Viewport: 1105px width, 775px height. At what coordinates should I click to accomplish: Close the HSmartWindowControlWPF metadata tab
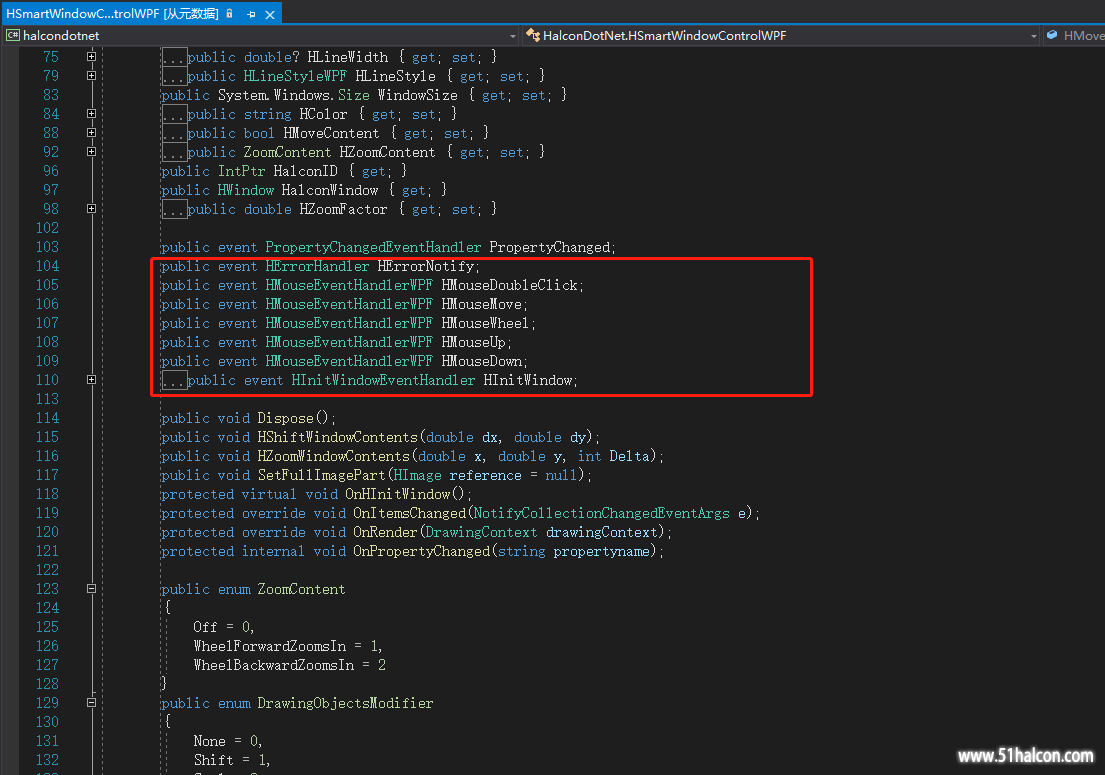coord(269,14)
